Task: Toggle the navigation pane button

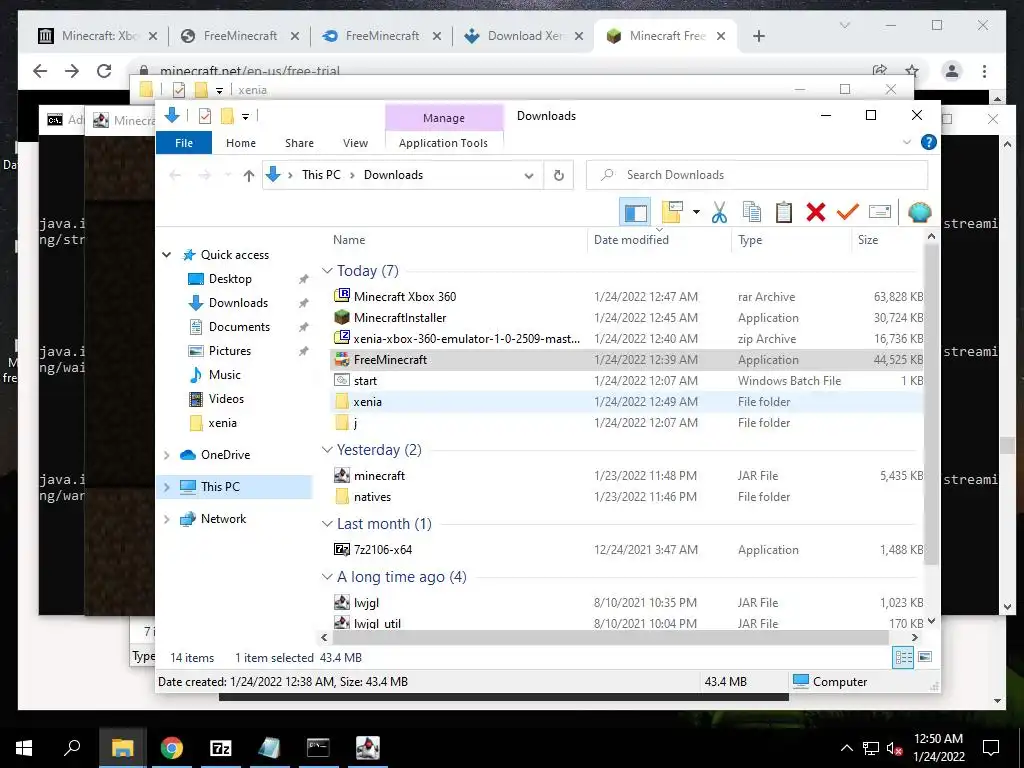Action: coord(635,212)
